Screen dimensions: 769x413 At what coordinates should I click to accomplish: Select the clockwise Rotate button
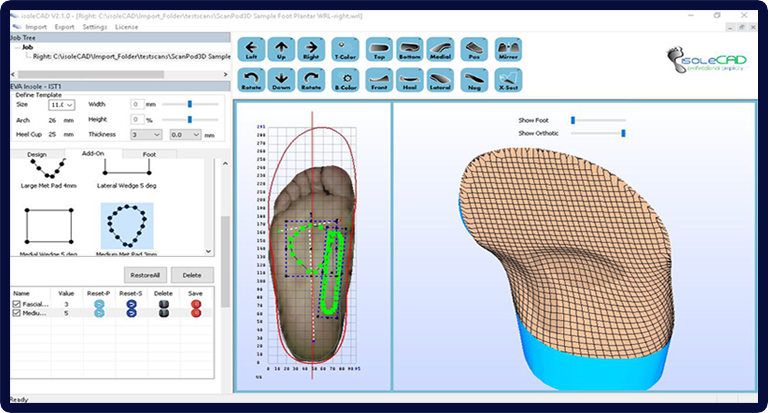[311, 80]
